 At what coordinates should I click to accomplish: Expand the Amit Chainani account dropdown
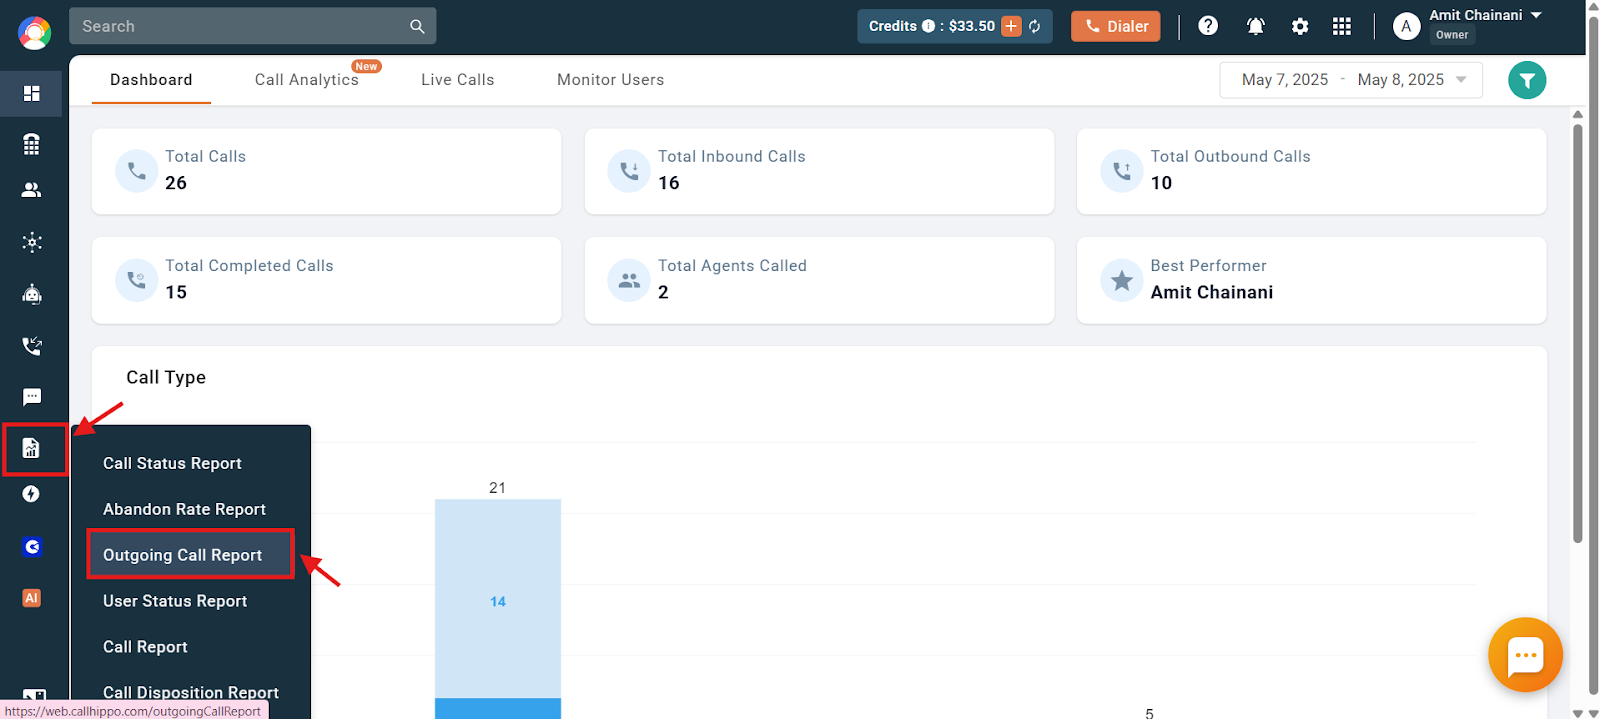click(1536, 15)
